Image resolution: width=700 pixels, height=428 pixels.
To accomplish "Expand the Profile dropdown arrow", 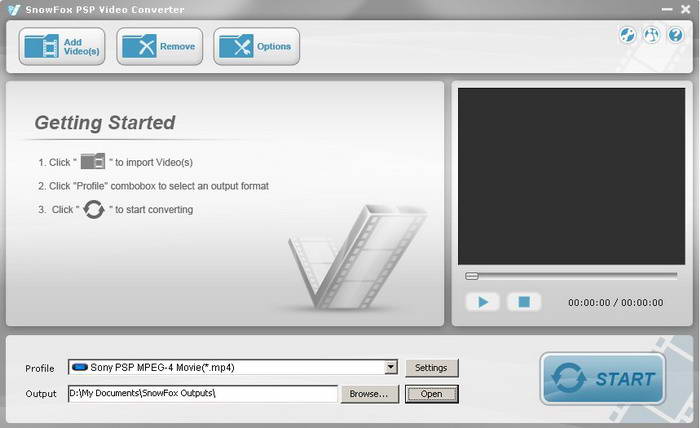I will [391, 367].
